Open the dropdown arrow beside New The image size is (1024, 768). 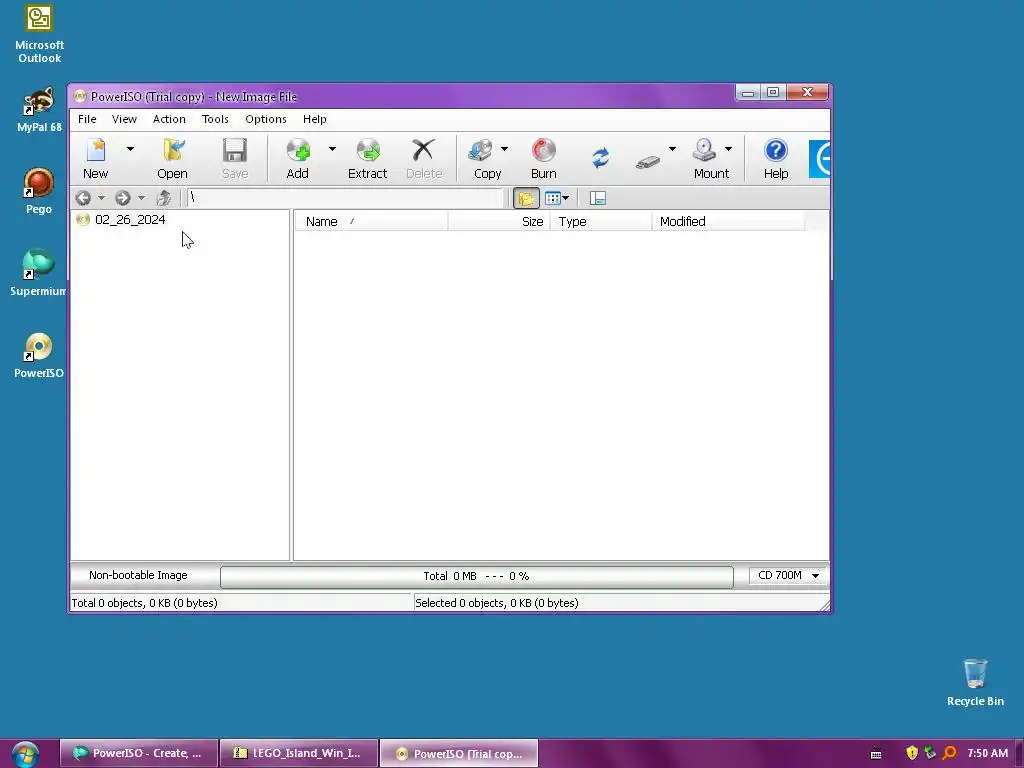click(130, 150)
